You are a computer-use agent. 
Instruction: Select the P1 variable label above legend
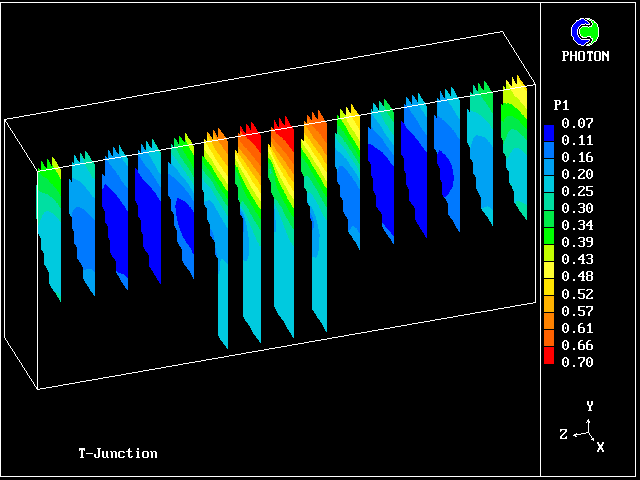561,104
